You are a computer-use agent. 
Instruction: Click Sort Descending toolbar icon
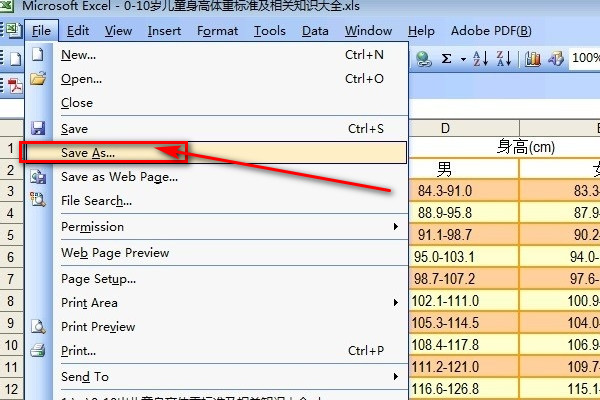coord(504,59)
